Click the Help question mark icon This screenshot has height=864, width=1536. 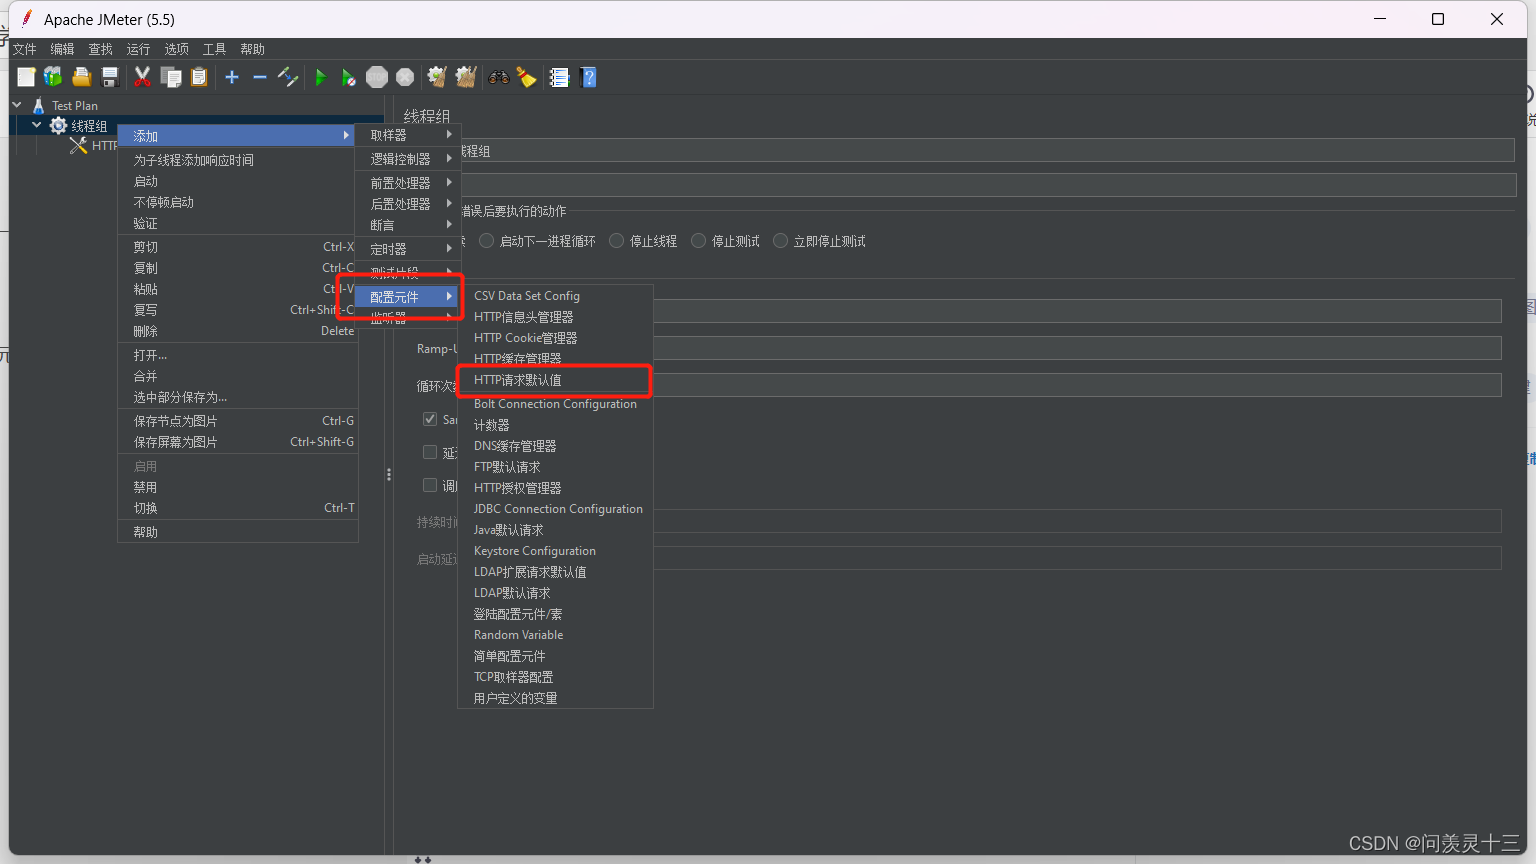click(x=588, y=77)
